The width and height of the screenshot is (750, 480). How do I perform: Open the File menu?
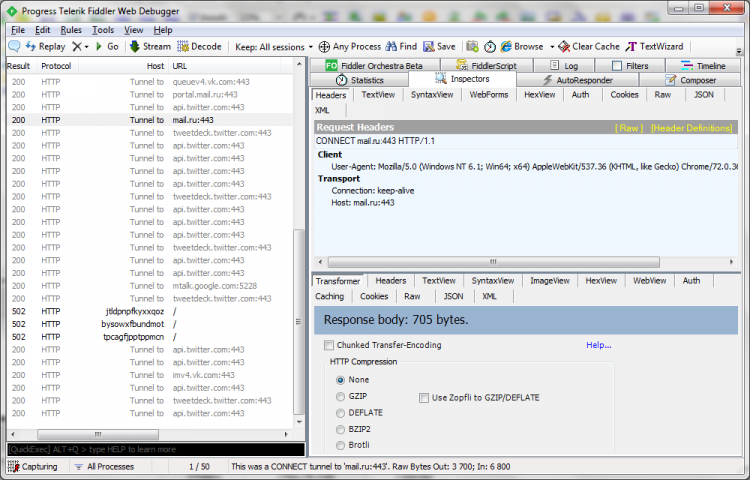[x=18, y=30]
